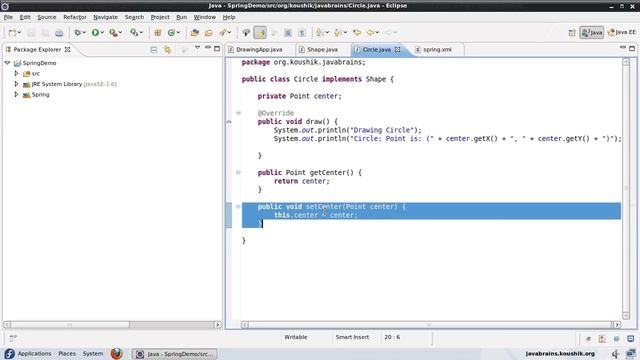640x360 pixels.
Task: Open the Back history dropdown arrow
Action: 378,33
